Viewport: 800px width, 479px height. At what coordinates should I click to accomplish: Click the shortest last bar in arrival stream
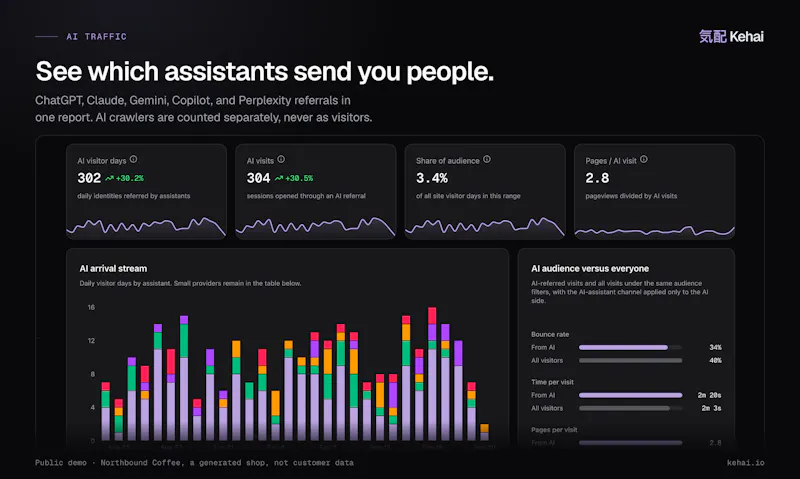coord(484,433)
